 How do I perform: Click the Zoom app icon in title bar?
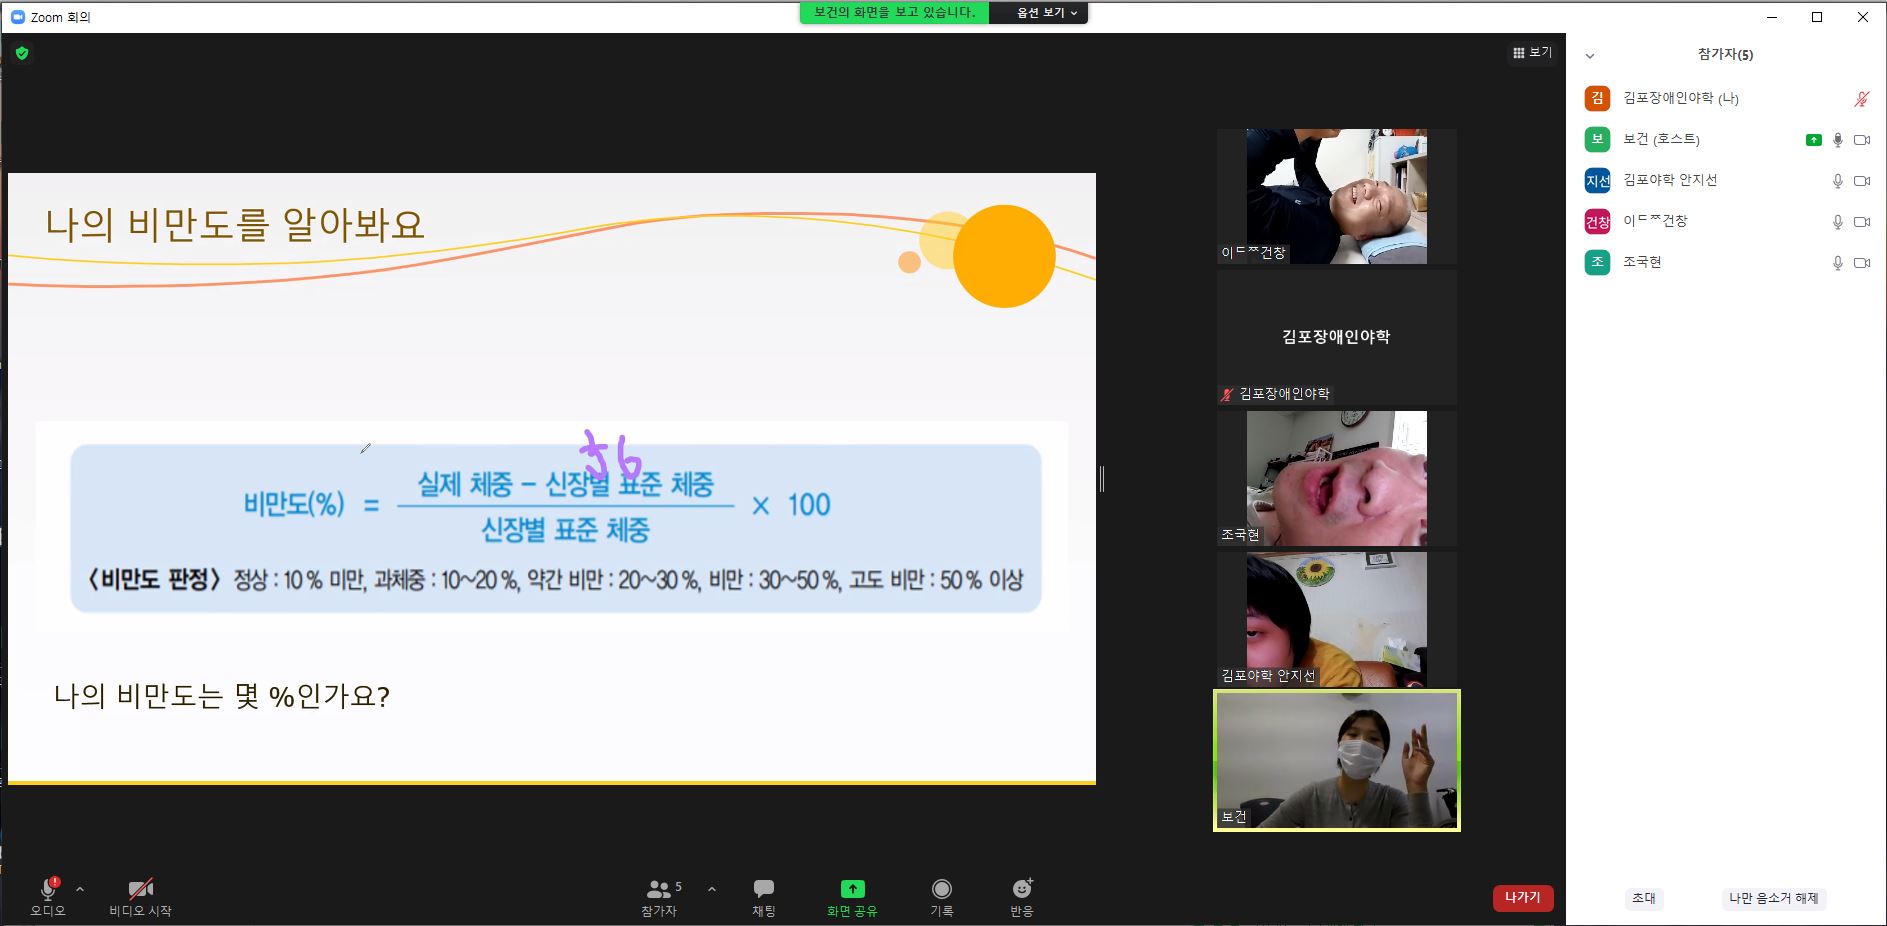17,17
